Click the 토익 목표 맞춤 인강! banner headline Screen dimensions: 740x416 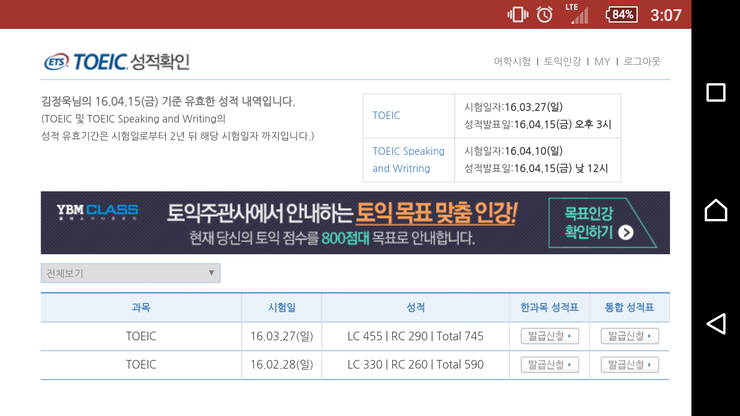437,213
